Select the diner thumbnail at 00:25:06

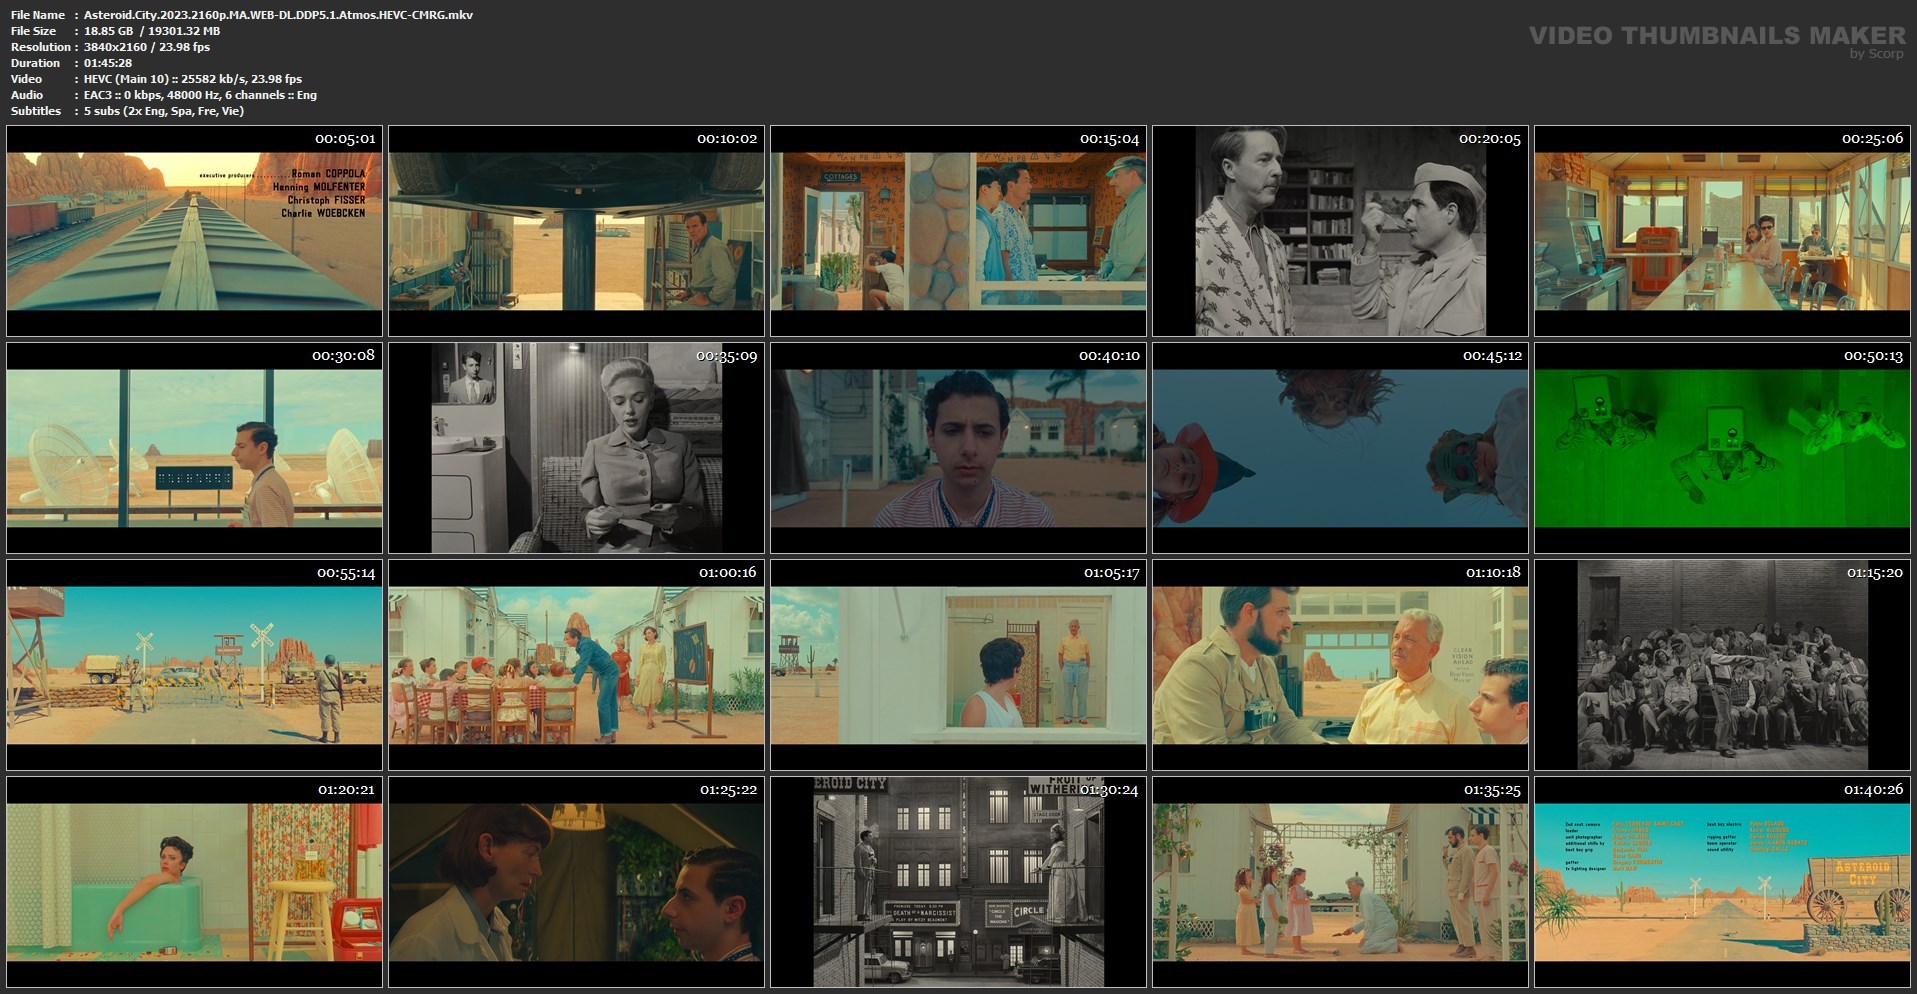pyautogui.click(x=1722, y=231)
